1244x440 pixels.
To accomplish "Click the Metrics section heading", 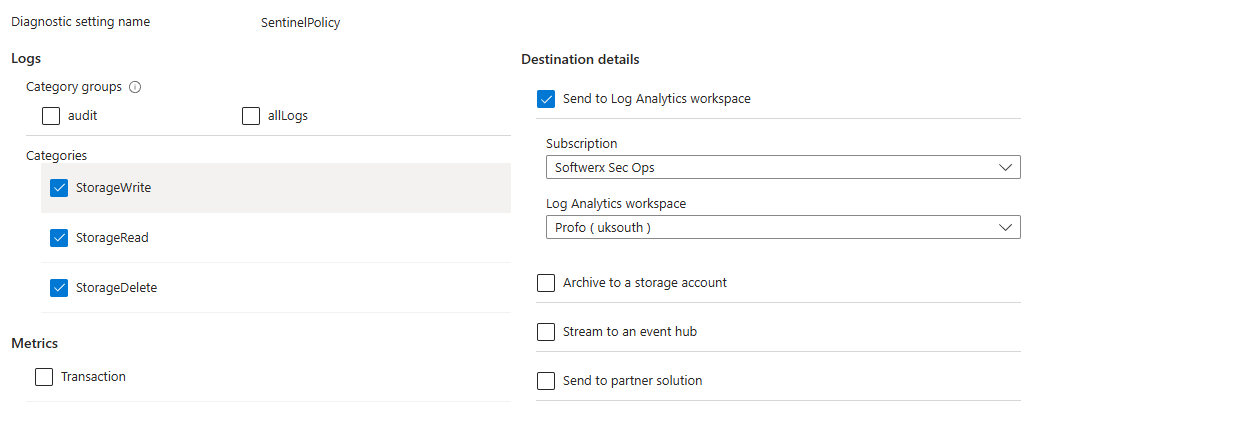I will pyautogui.click(x=34, y=343).
